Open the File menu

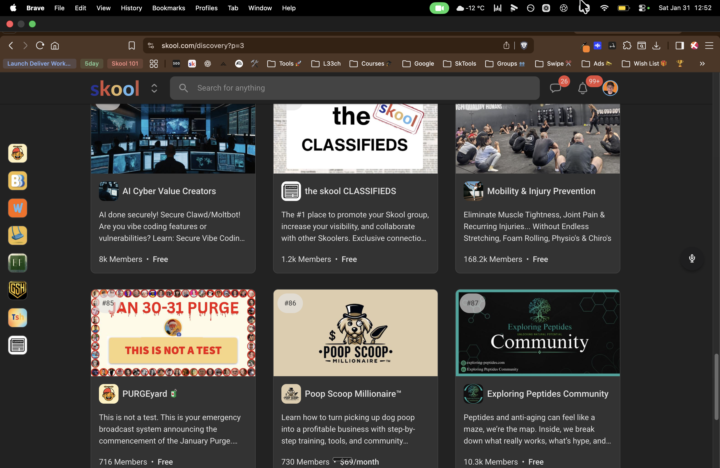[x=59, y=8]
